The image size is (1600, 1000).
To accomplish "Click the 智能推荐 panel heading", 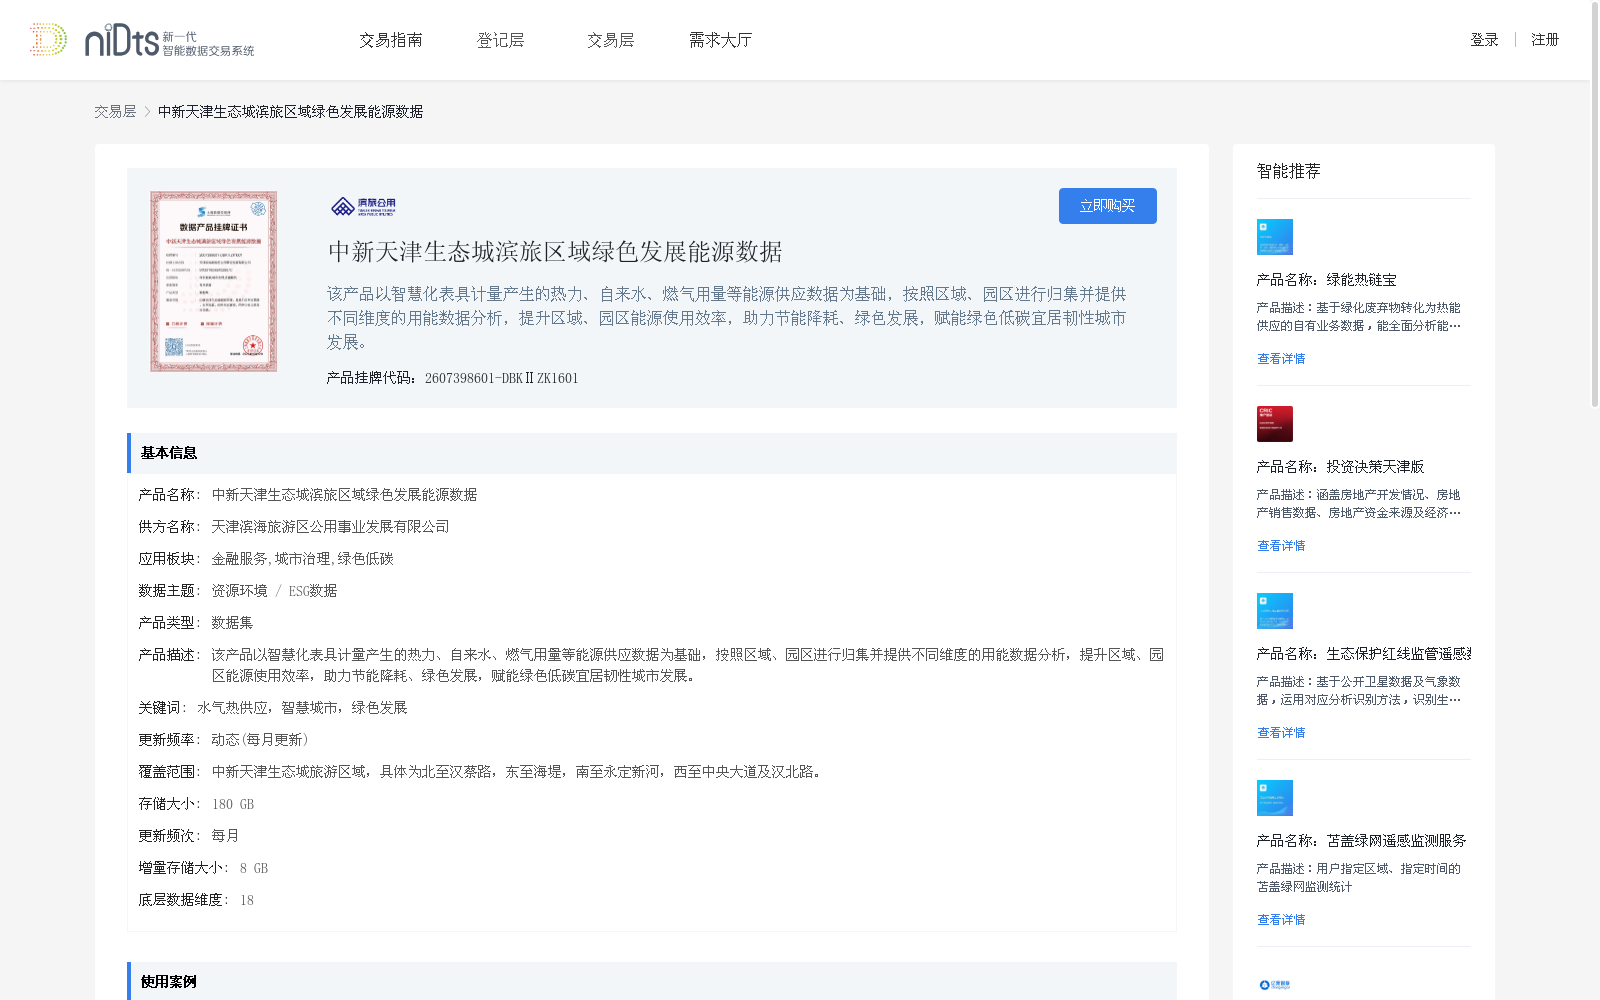I will 1288,171.
